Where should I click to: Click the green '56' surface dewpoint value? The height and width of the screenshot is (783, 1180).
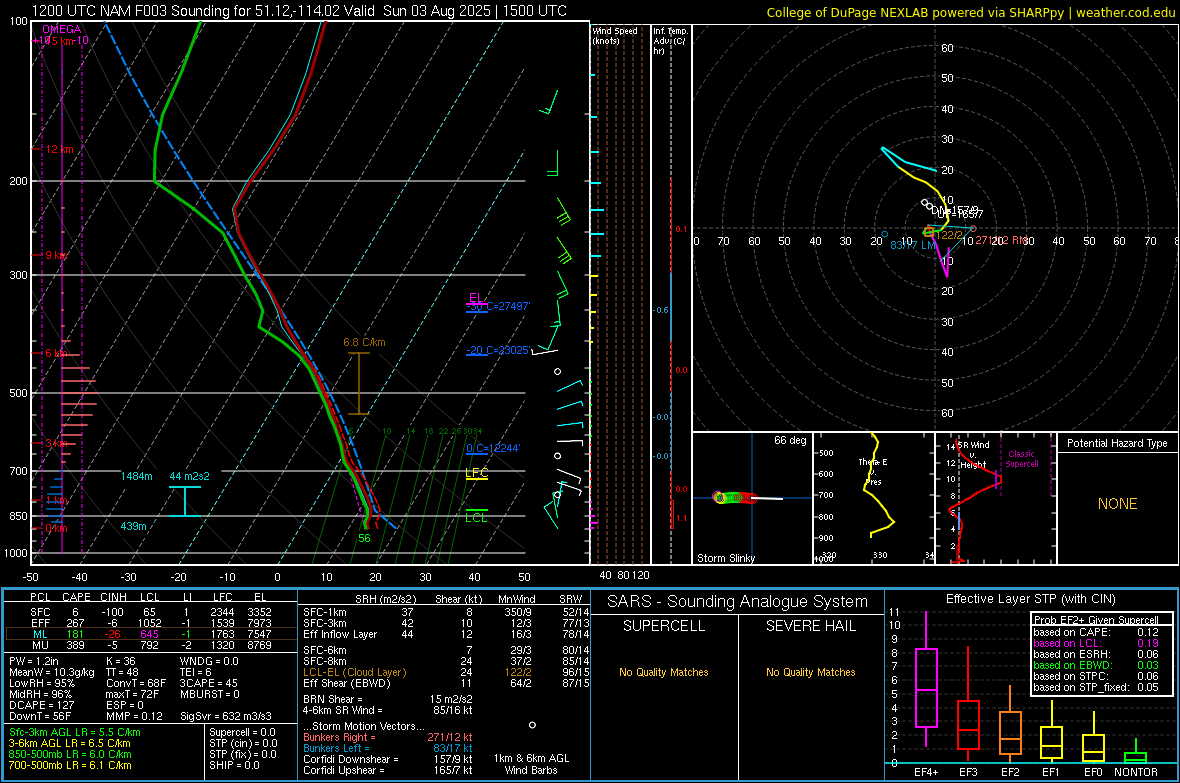click(364, 538)
